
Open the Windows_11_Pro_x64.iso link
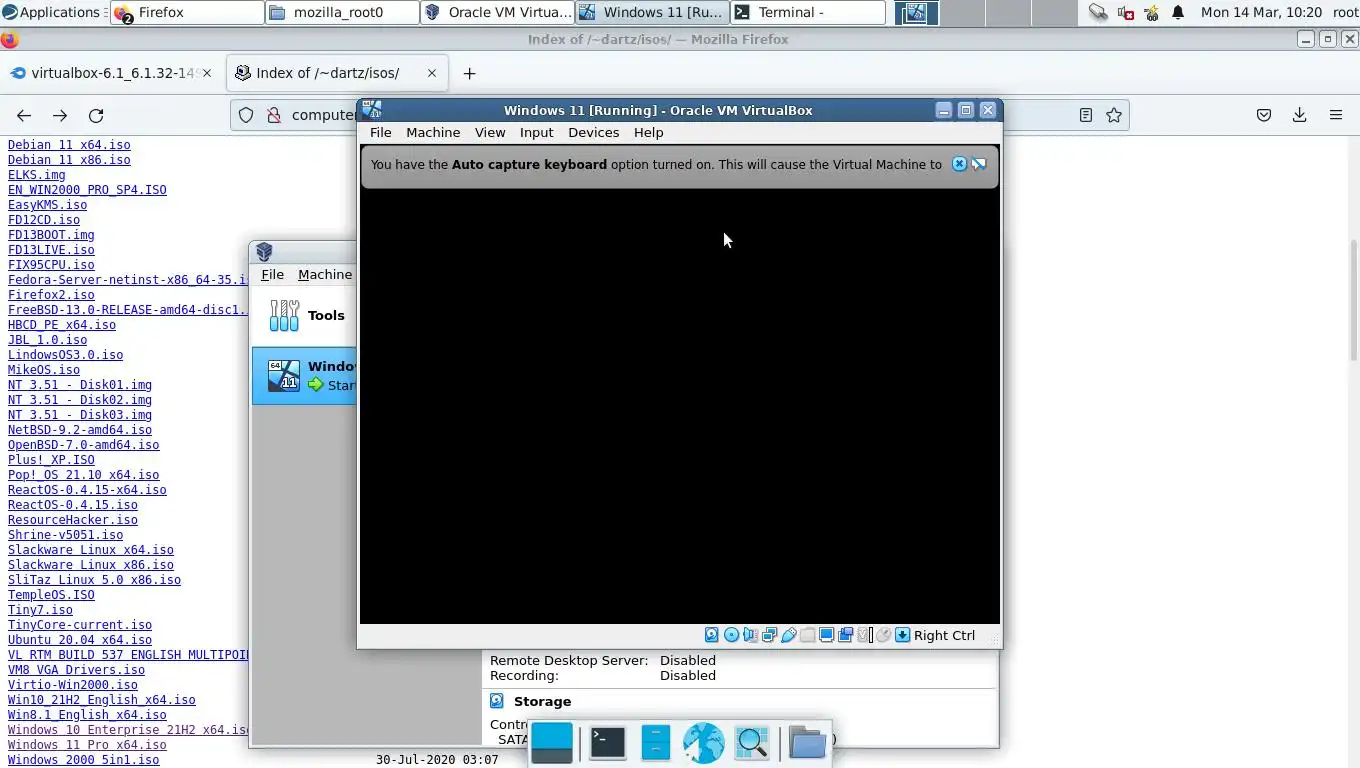(x=87, y=745)
